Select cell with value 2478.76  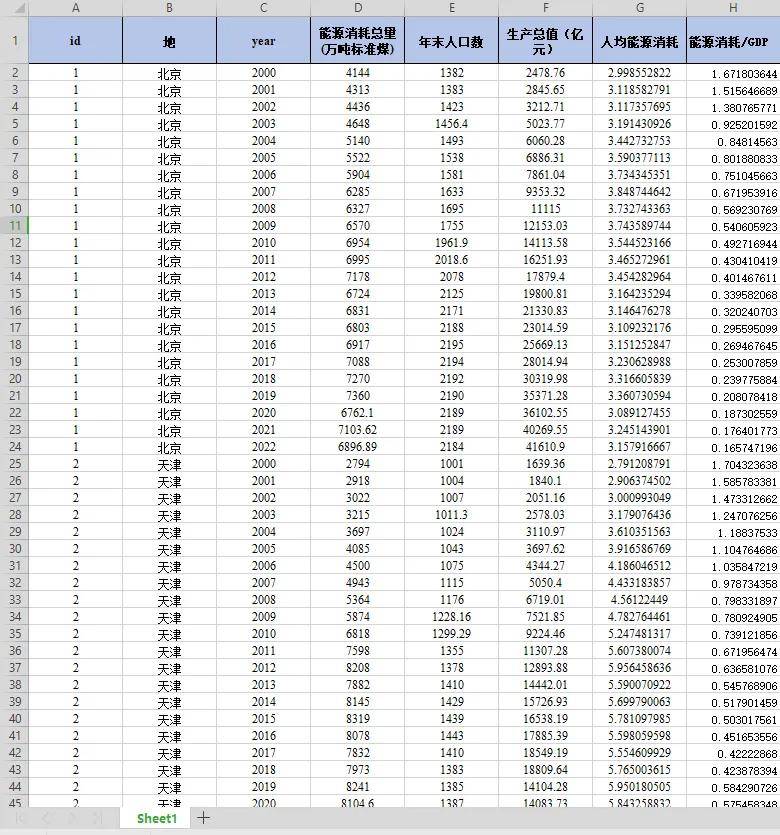coord(546,72)
